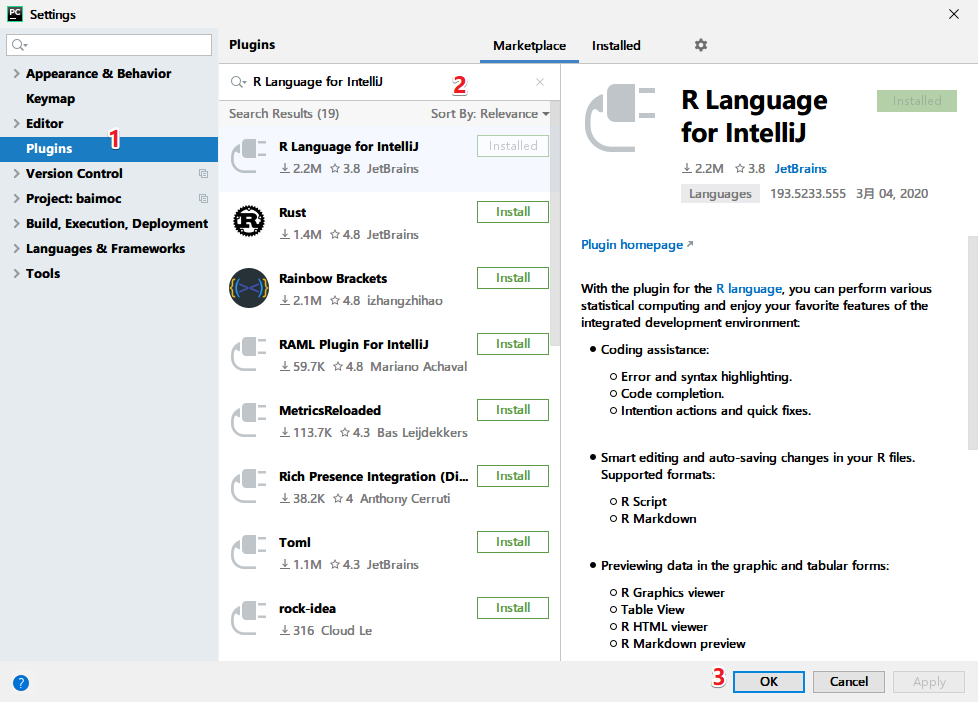Click the Cancel button

click(x=848, y=682)
